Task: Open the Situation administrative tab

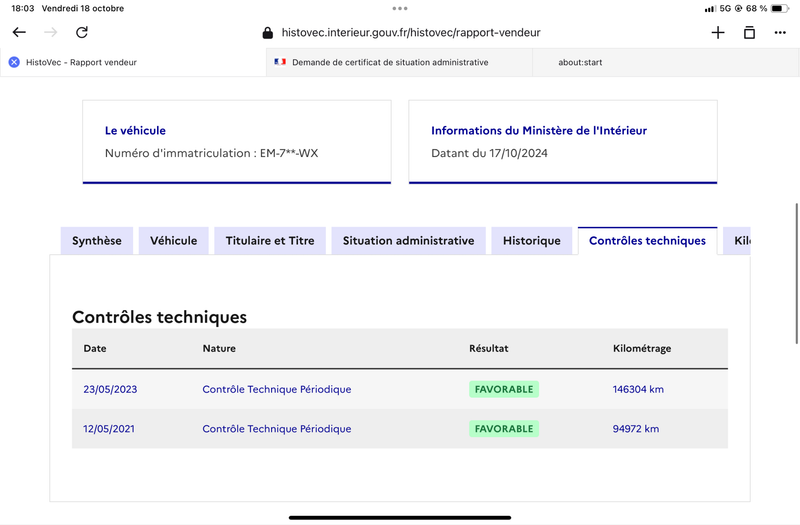Action: [408, 241]
